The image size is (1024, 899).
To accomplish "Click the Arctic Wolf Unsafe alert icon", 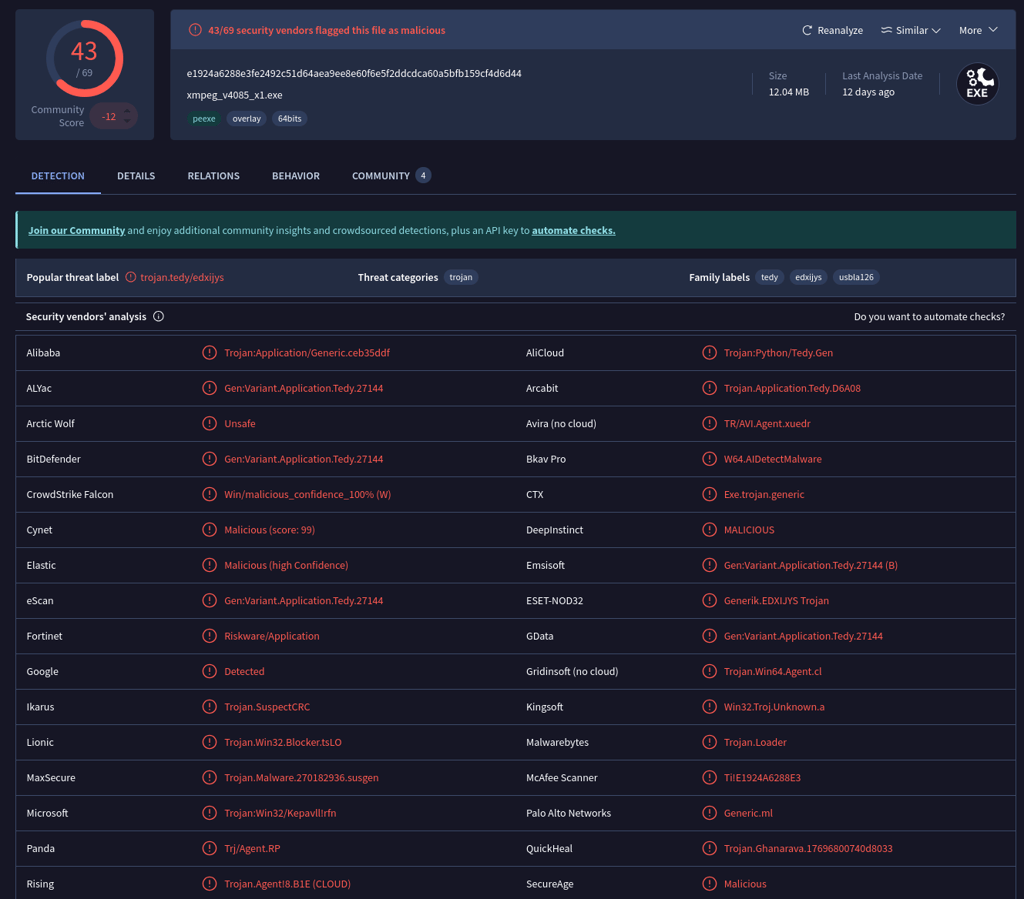I will (209, 423).
